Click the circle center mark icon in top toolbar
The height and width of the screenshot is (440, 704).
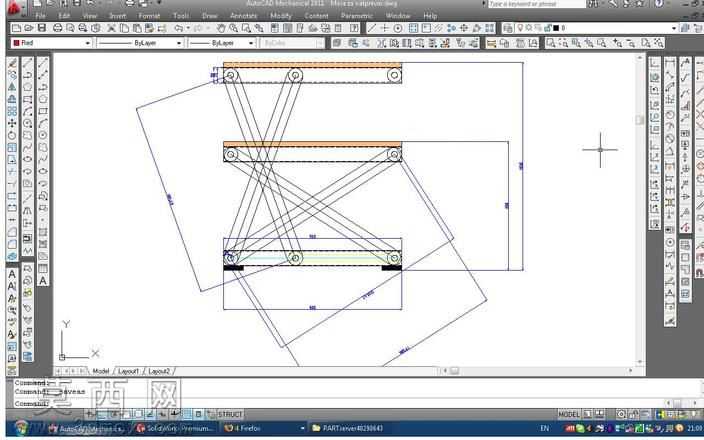[397, 28]
